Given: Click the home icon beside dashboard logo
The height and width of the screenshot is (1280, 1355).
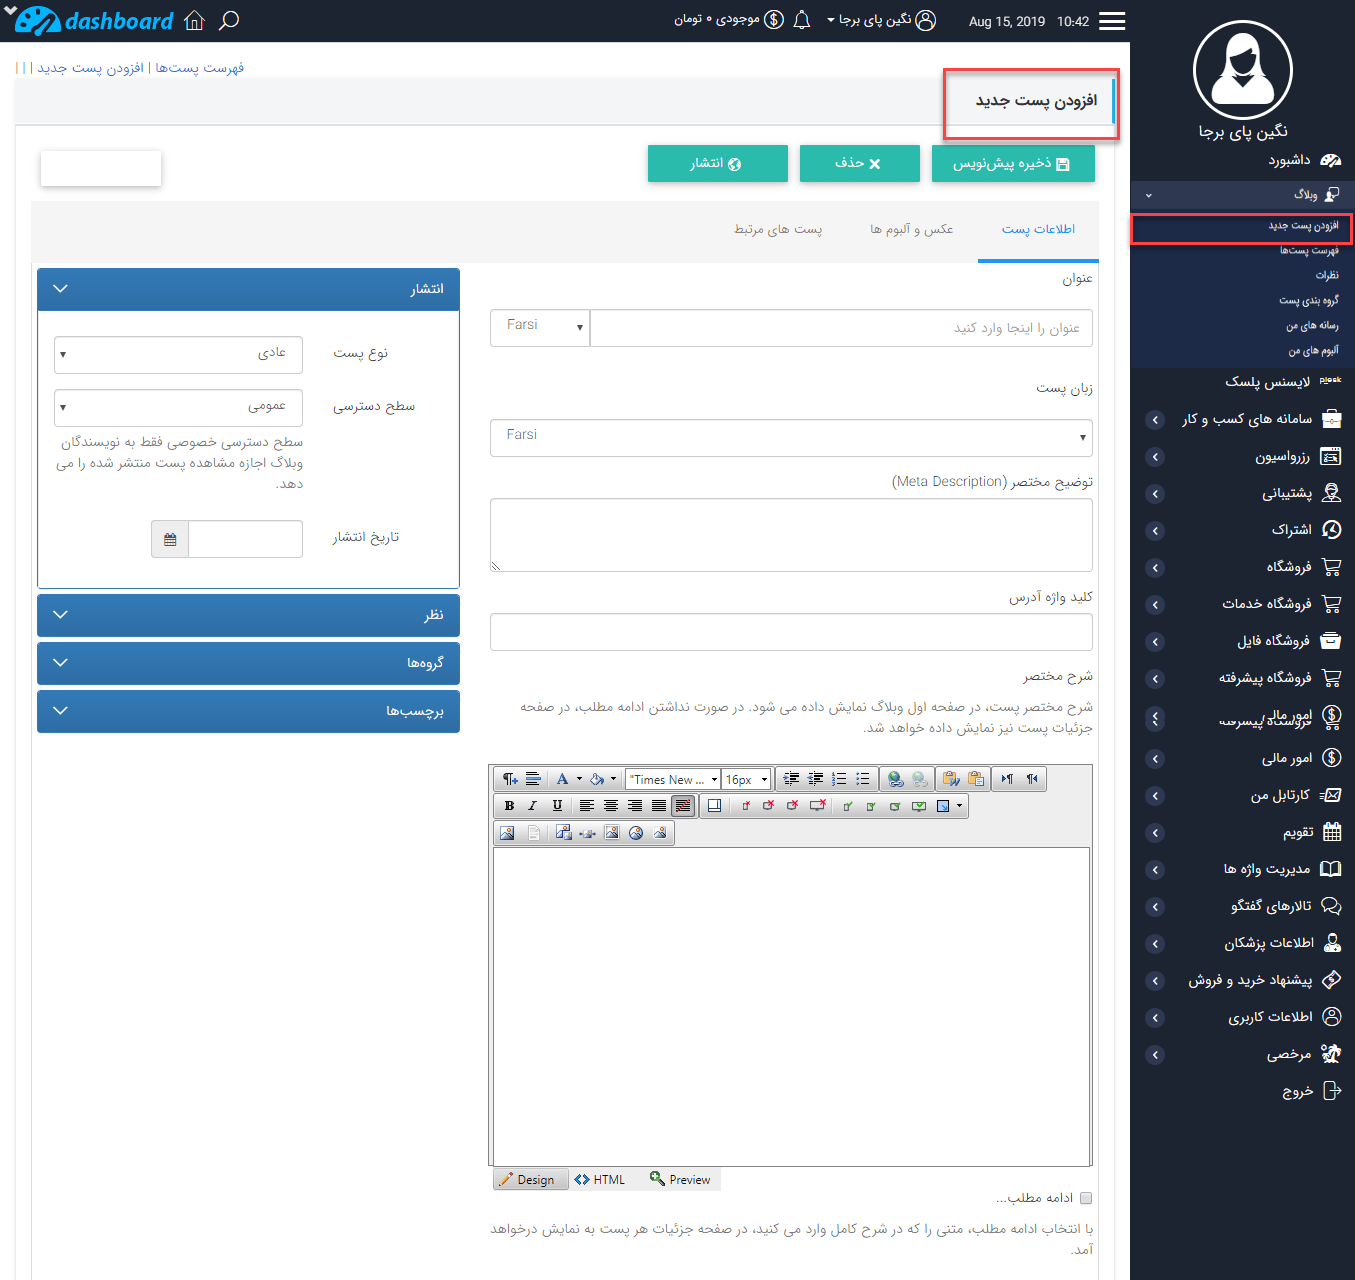Looking at the screenshot, I should point(194,20).
